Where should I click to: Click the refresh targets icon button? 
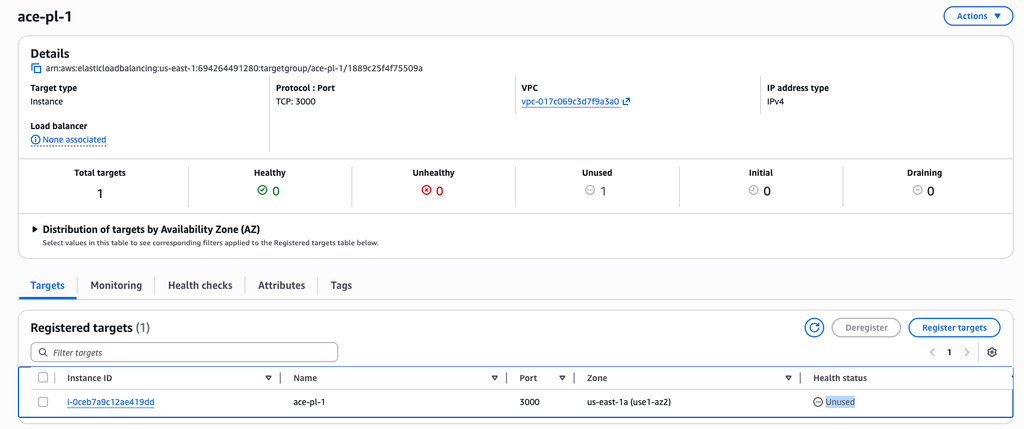(x=814, y=327)
